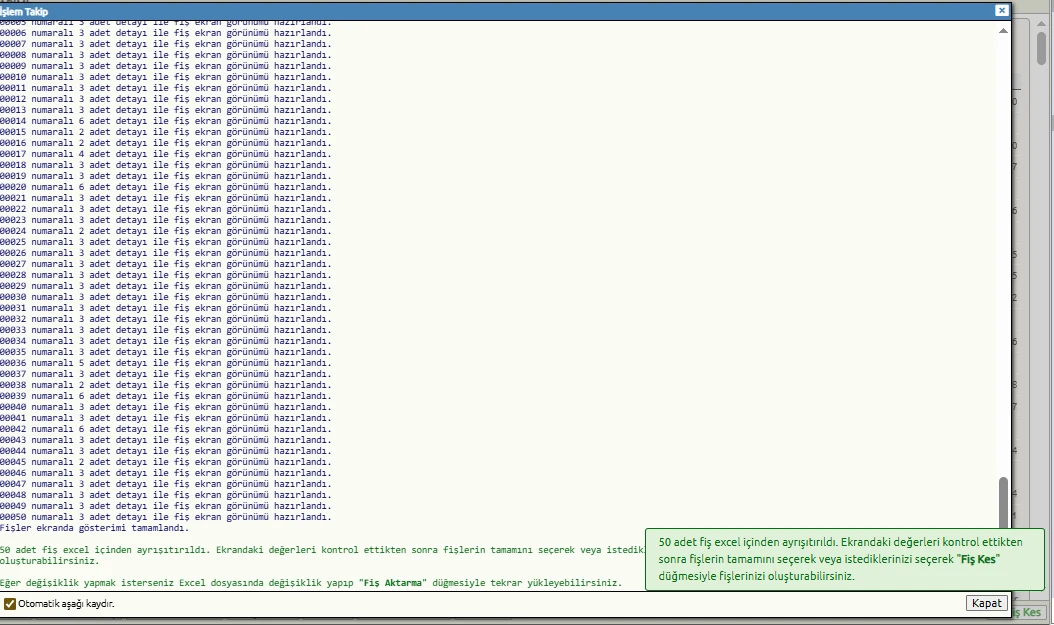The image size is (1054, 625).
Task: Click the 00015 line with 2 adet detayı
Action: tap(165, 132)
